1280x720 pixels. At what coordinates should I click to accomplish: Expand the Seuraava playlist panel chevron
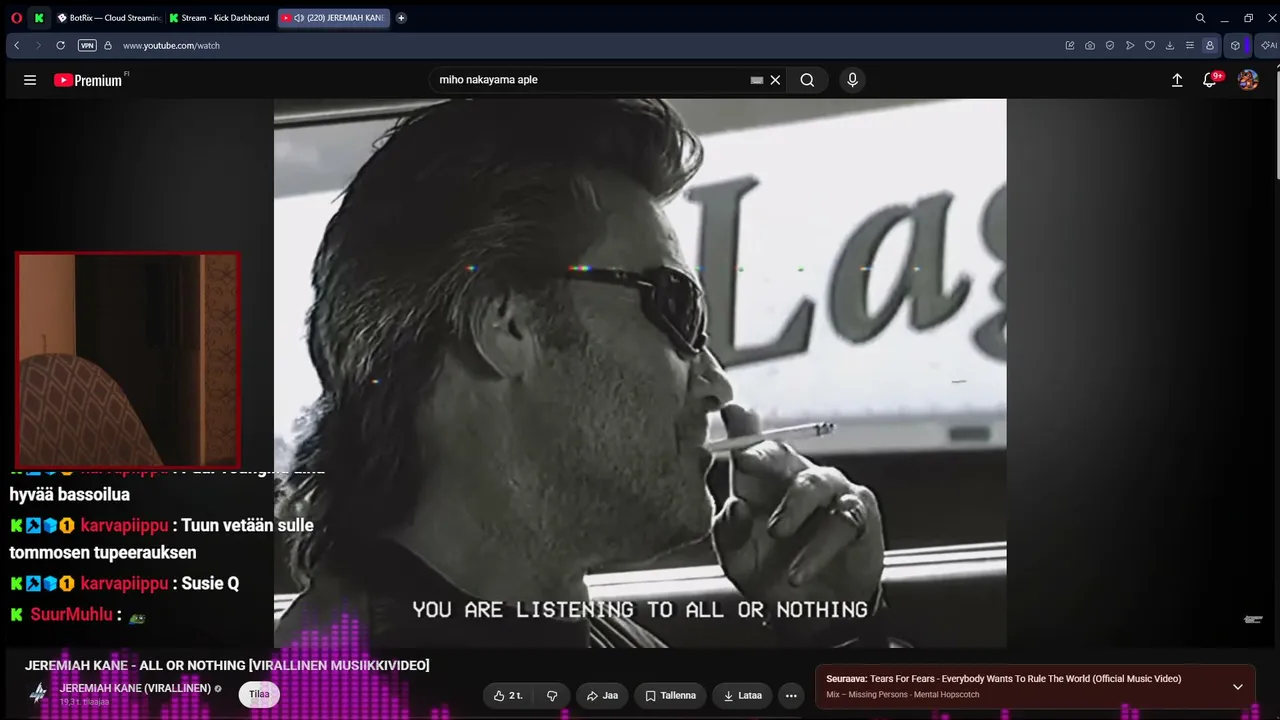1238,687
